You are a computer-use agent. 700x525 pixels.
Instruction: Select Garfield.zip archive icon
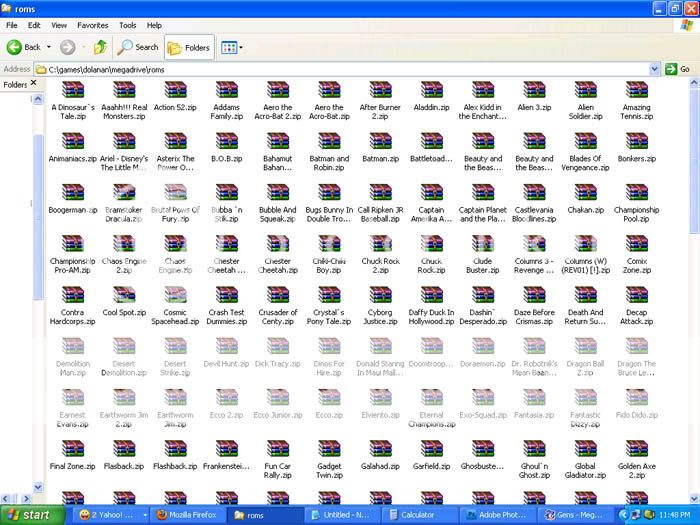[x=432, y=449]
